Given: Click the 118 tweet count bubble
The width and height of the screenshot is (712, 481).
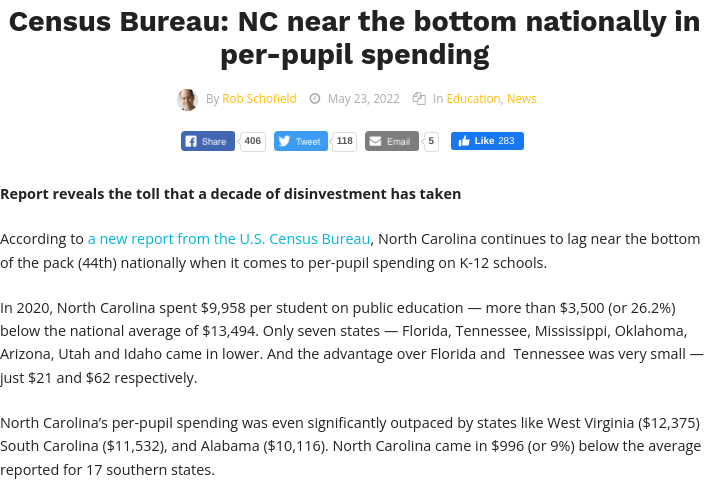Looking at the screenshot, I should (x=344, y=142).
